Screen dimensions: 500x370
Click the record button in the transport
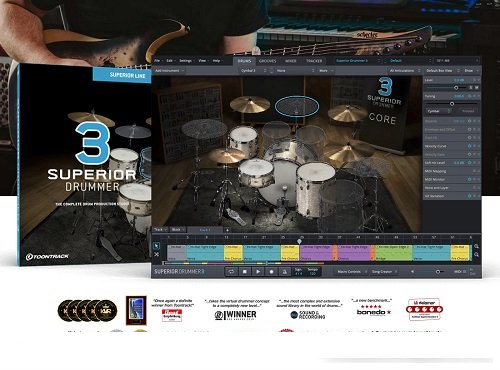tap(271, 272)
